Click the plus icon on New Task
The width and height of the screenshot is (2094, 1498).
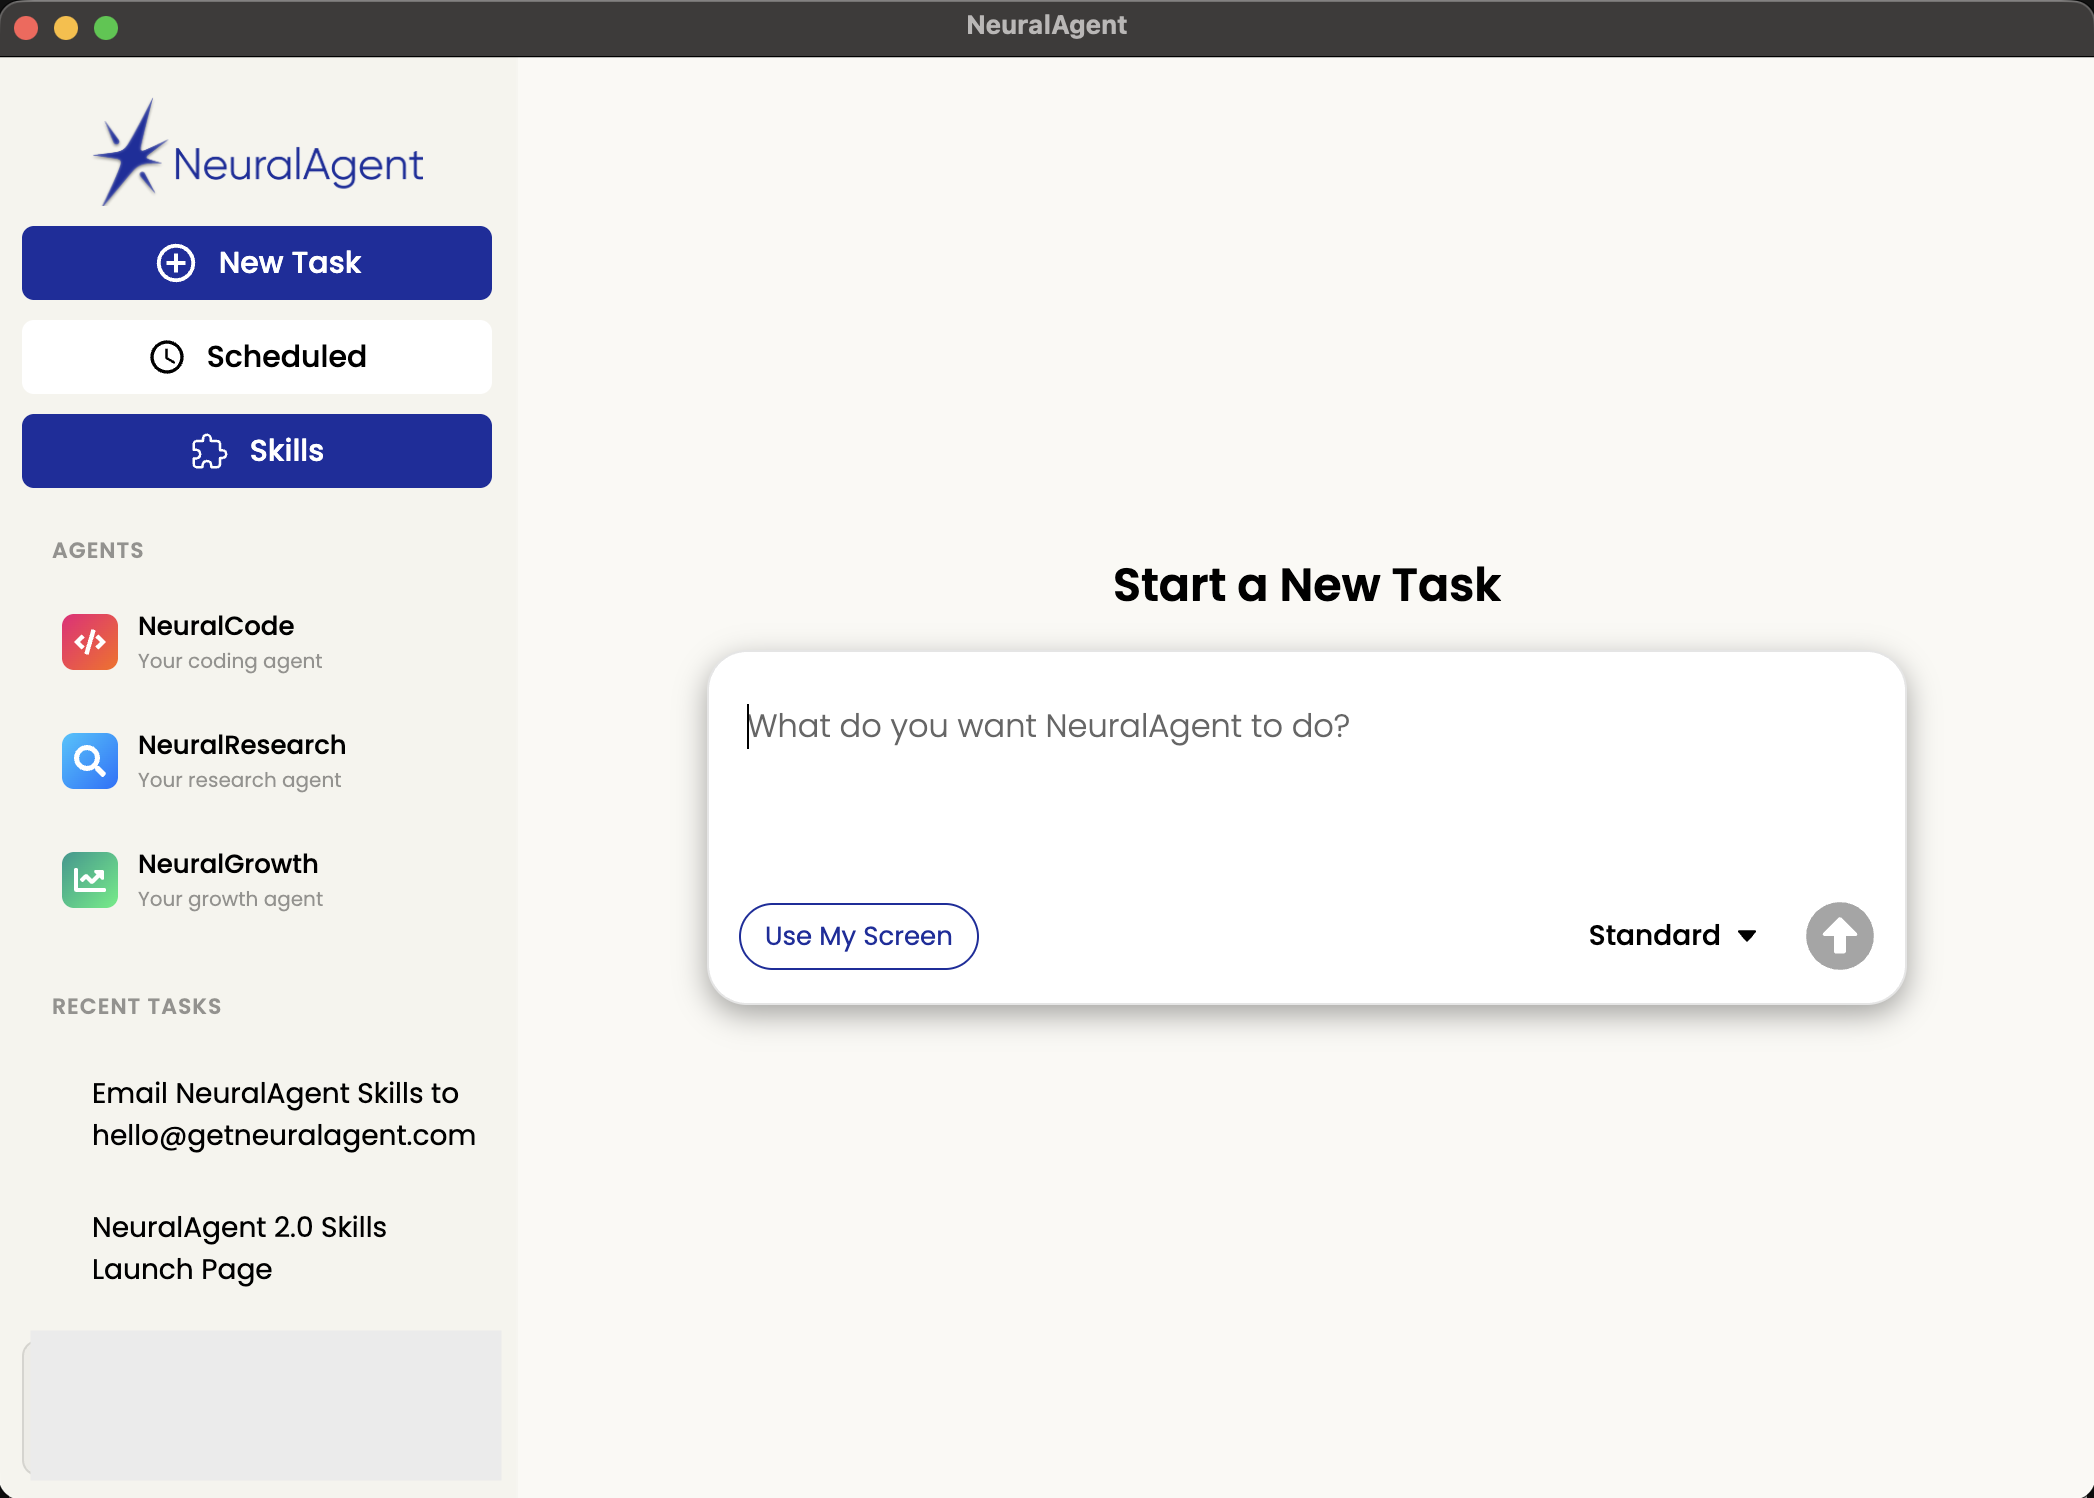coord(176,262)
